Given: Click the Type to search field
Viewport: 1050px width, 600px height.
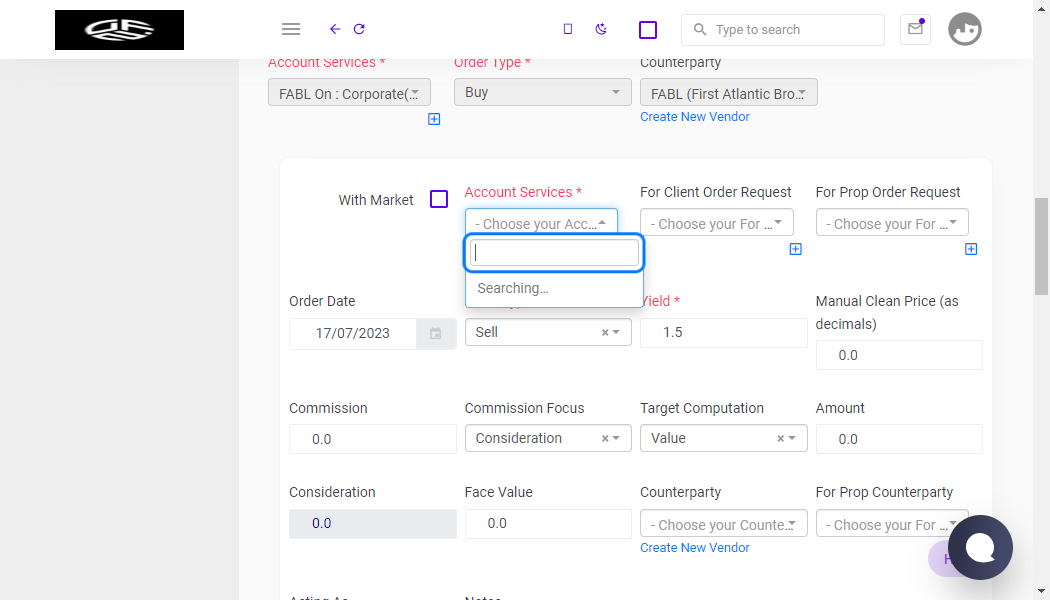Looking at the screenshot, I should [782, 29].
